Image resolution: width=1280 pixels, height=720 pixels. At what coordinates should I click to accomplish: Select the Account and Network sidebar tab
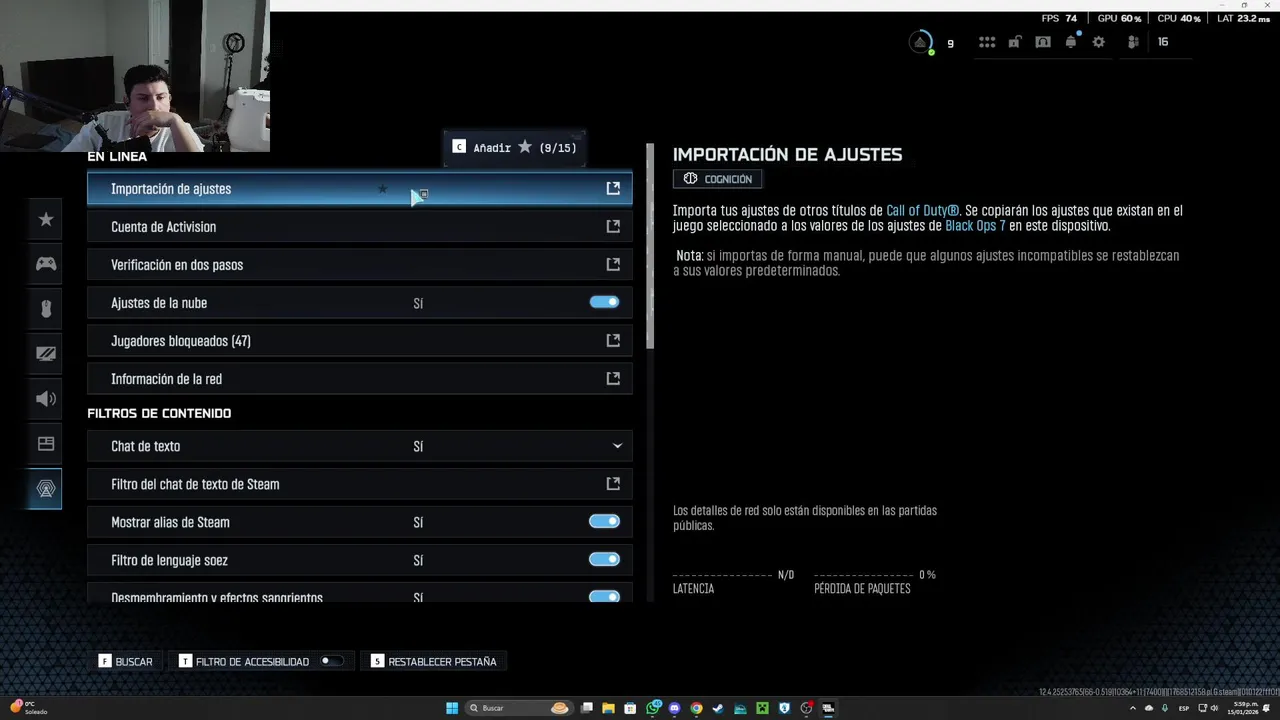pos(45,489)
